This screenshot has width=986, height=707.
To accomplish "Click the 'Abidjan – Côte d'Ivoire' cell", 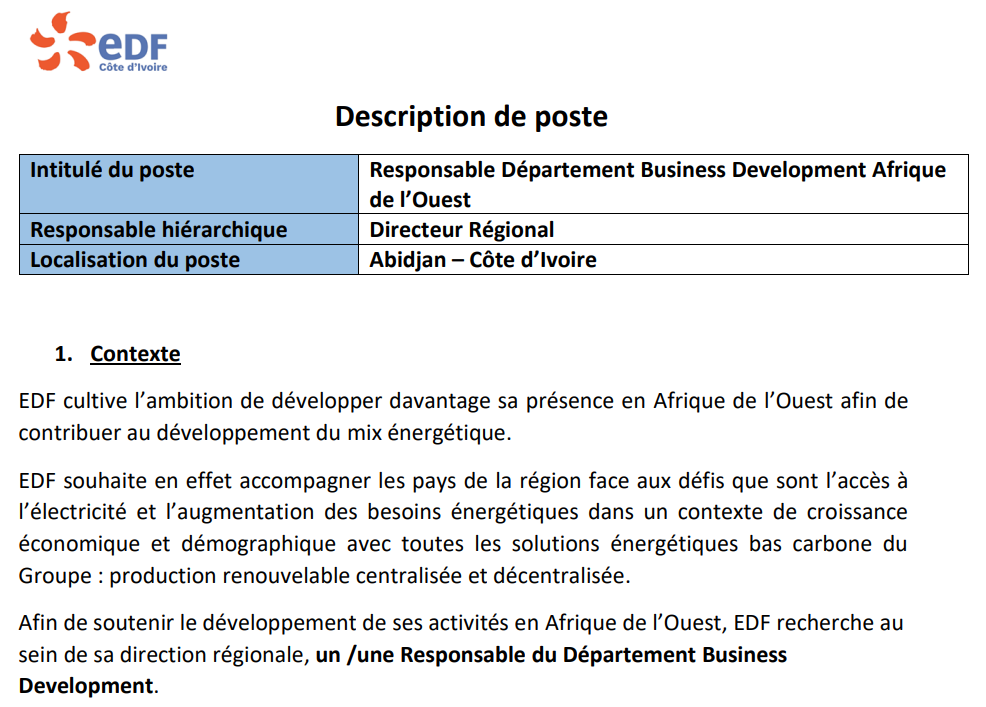I will [x=663, y=260].
